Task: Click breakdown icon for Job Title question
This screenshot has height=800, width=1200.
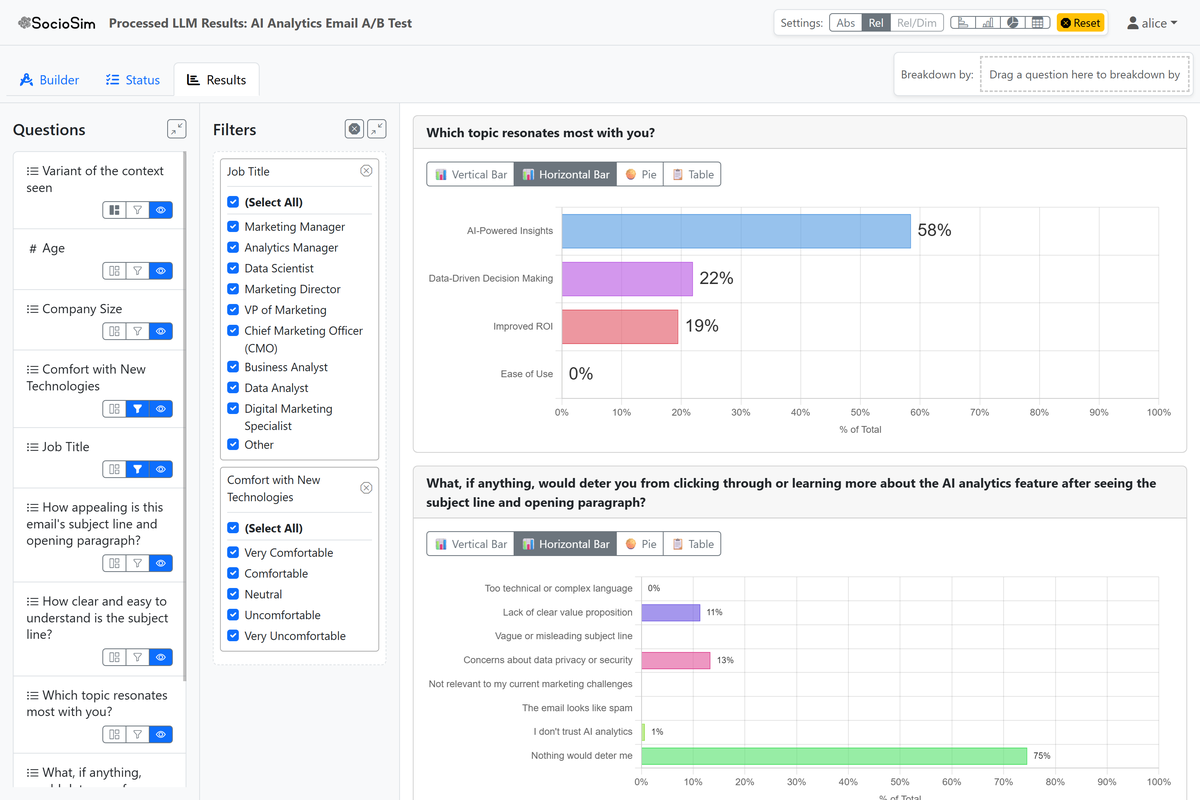Action: [114, 469]
